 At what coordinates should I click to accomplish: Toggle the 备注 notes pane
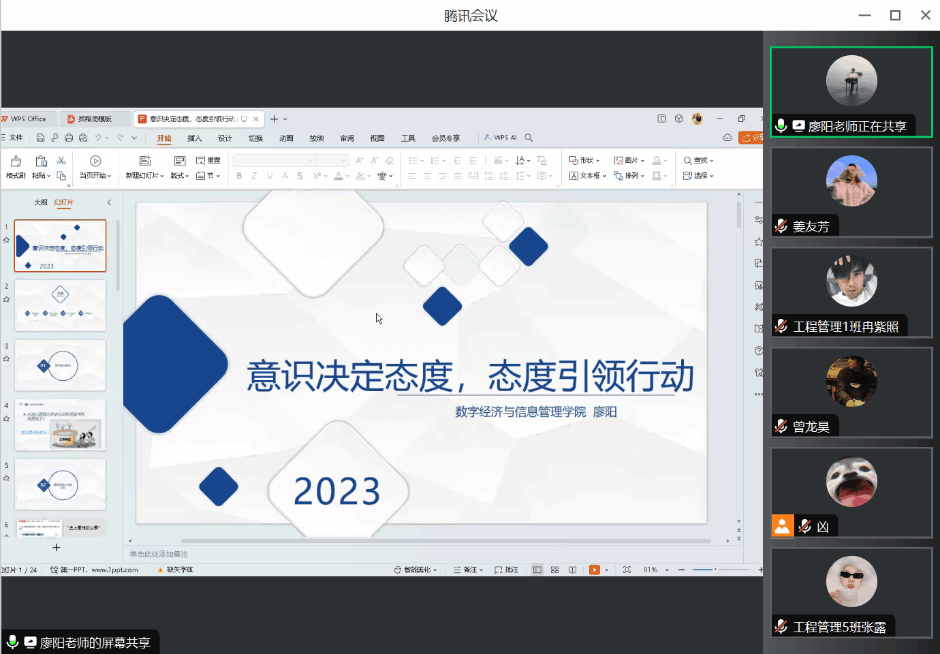(466, 569)
